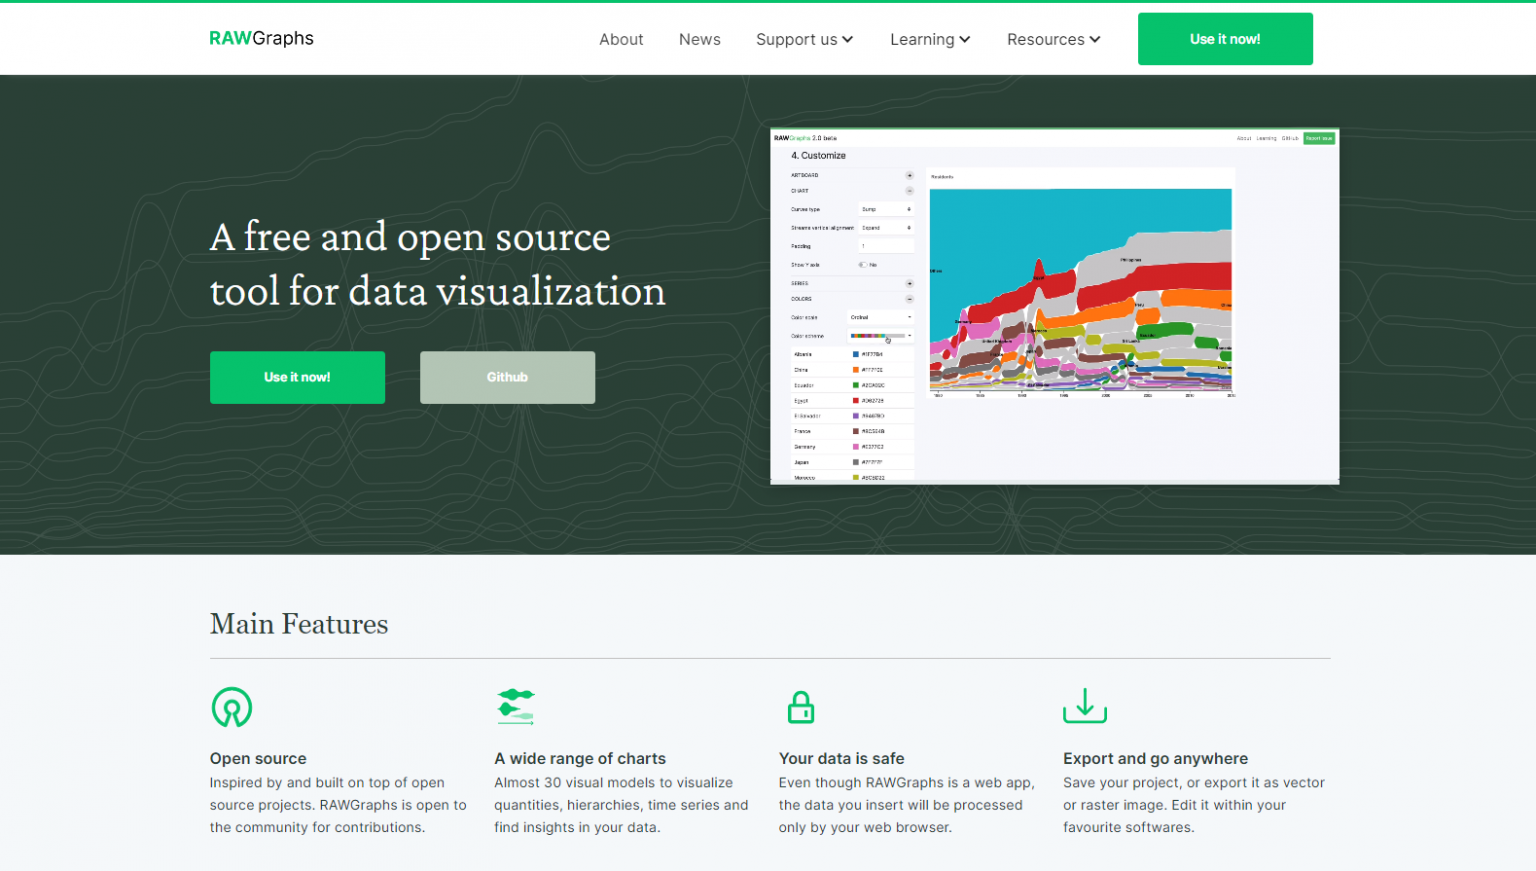This screenshot has height=871, width=1536.
Task: Click the green 'Use it now!' header button
Action: point(1225,38)
